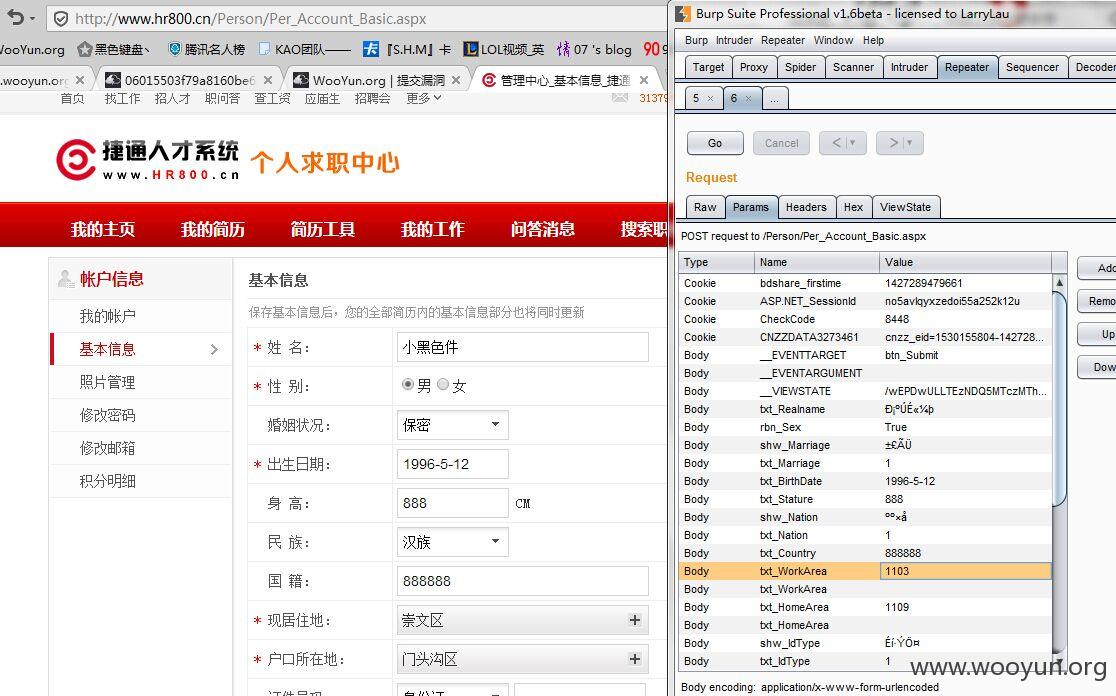Click the Cancel button in Burp Repeater
This screenshot has width=1116, height=696.
[781, 143]
